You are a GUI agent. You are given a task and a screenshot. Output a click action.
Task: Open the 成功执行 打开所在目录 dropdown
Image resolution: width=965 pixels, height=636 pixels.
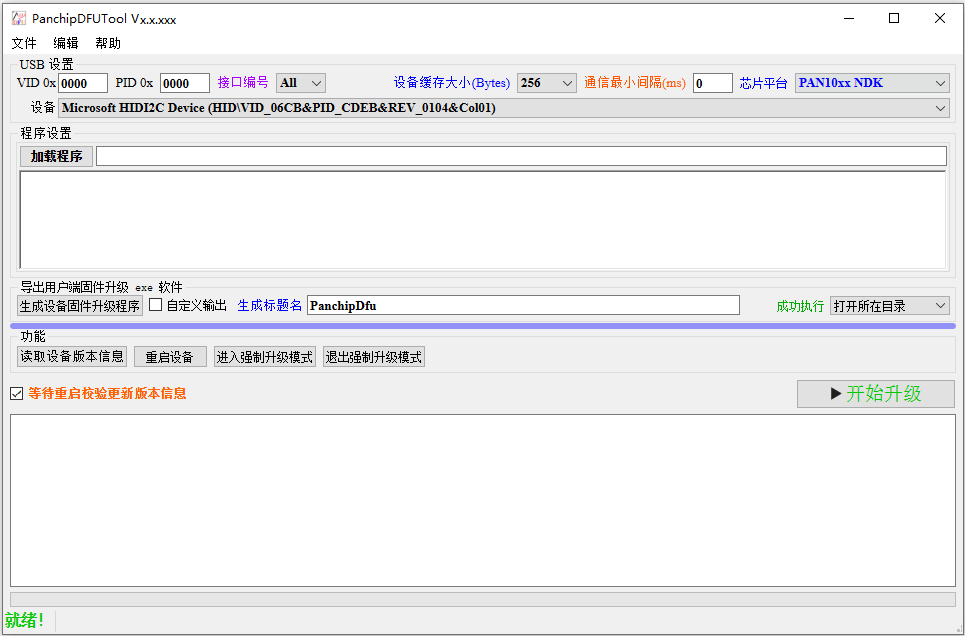[890, 305]
